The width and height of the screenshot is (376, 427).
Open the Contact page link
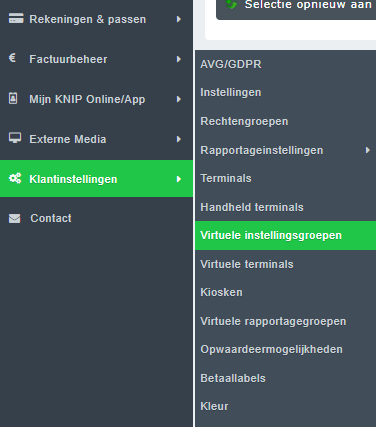51,218
